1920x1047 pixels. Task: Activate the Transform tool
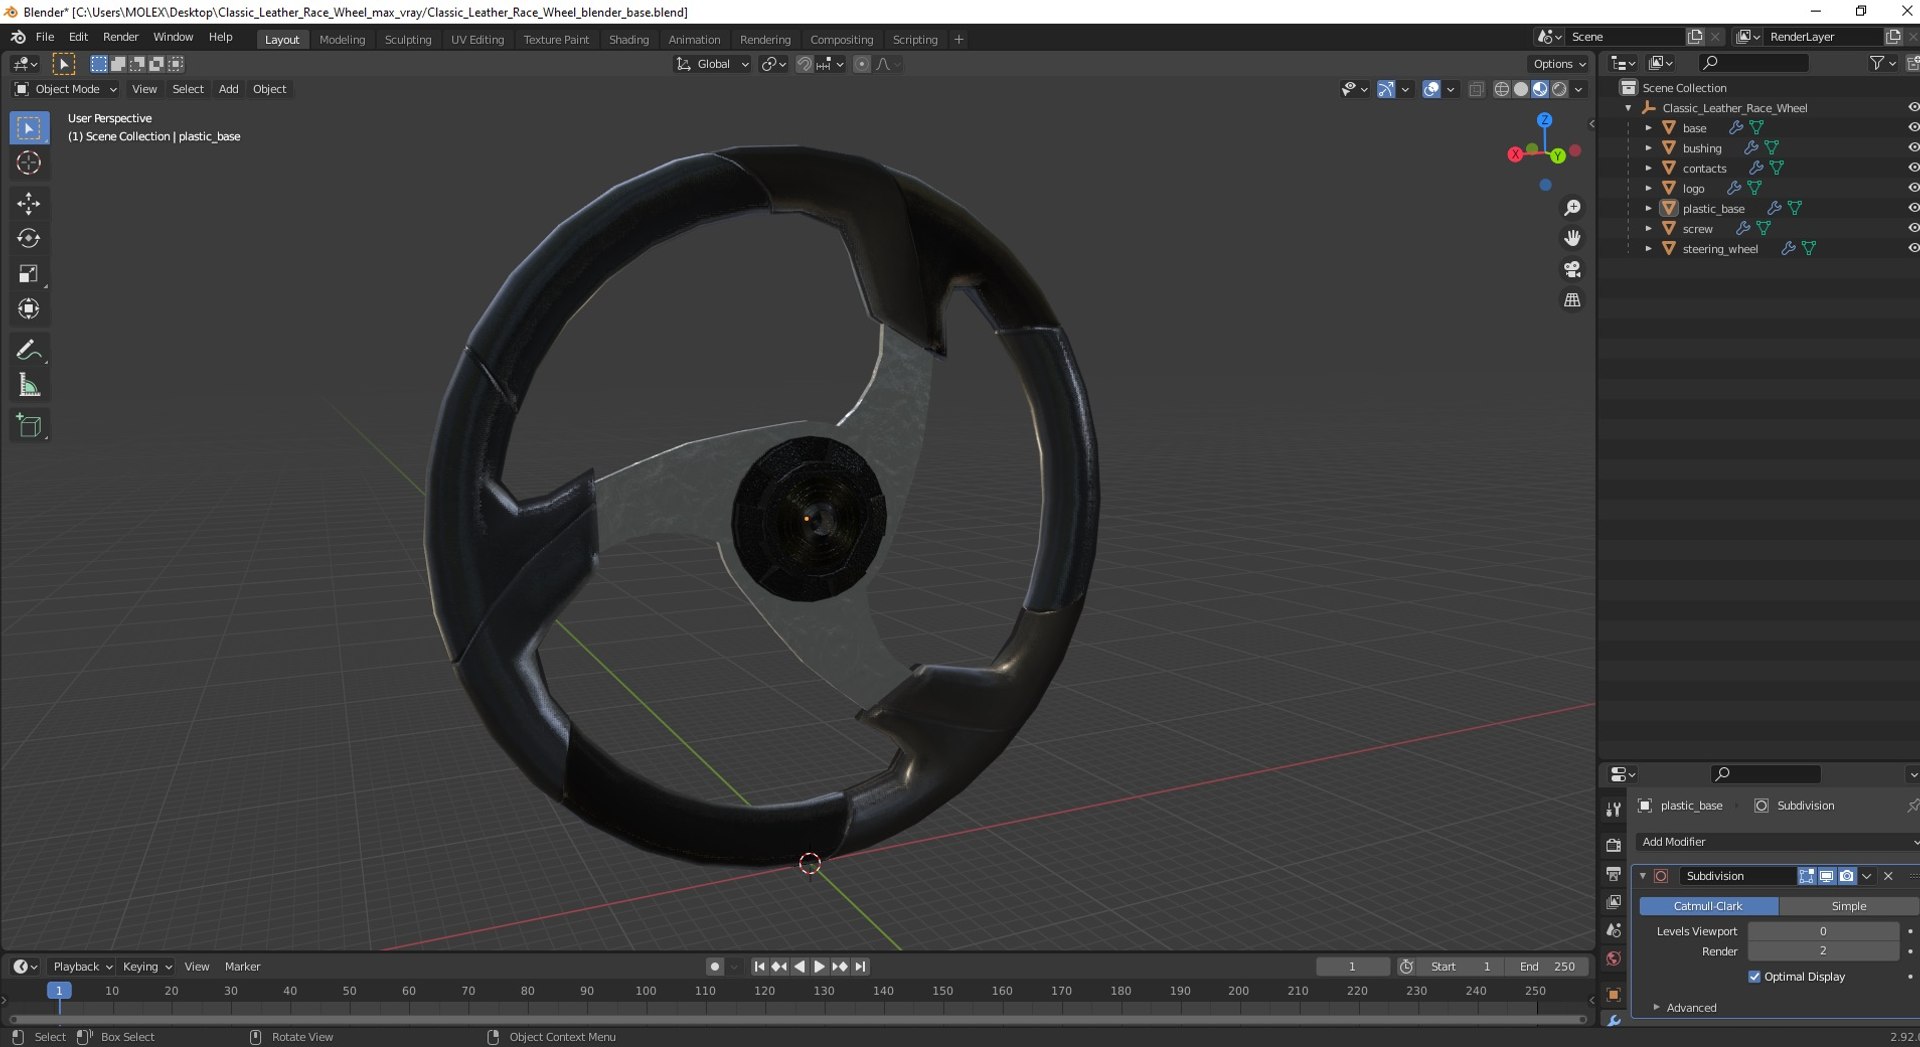(29, 309)
